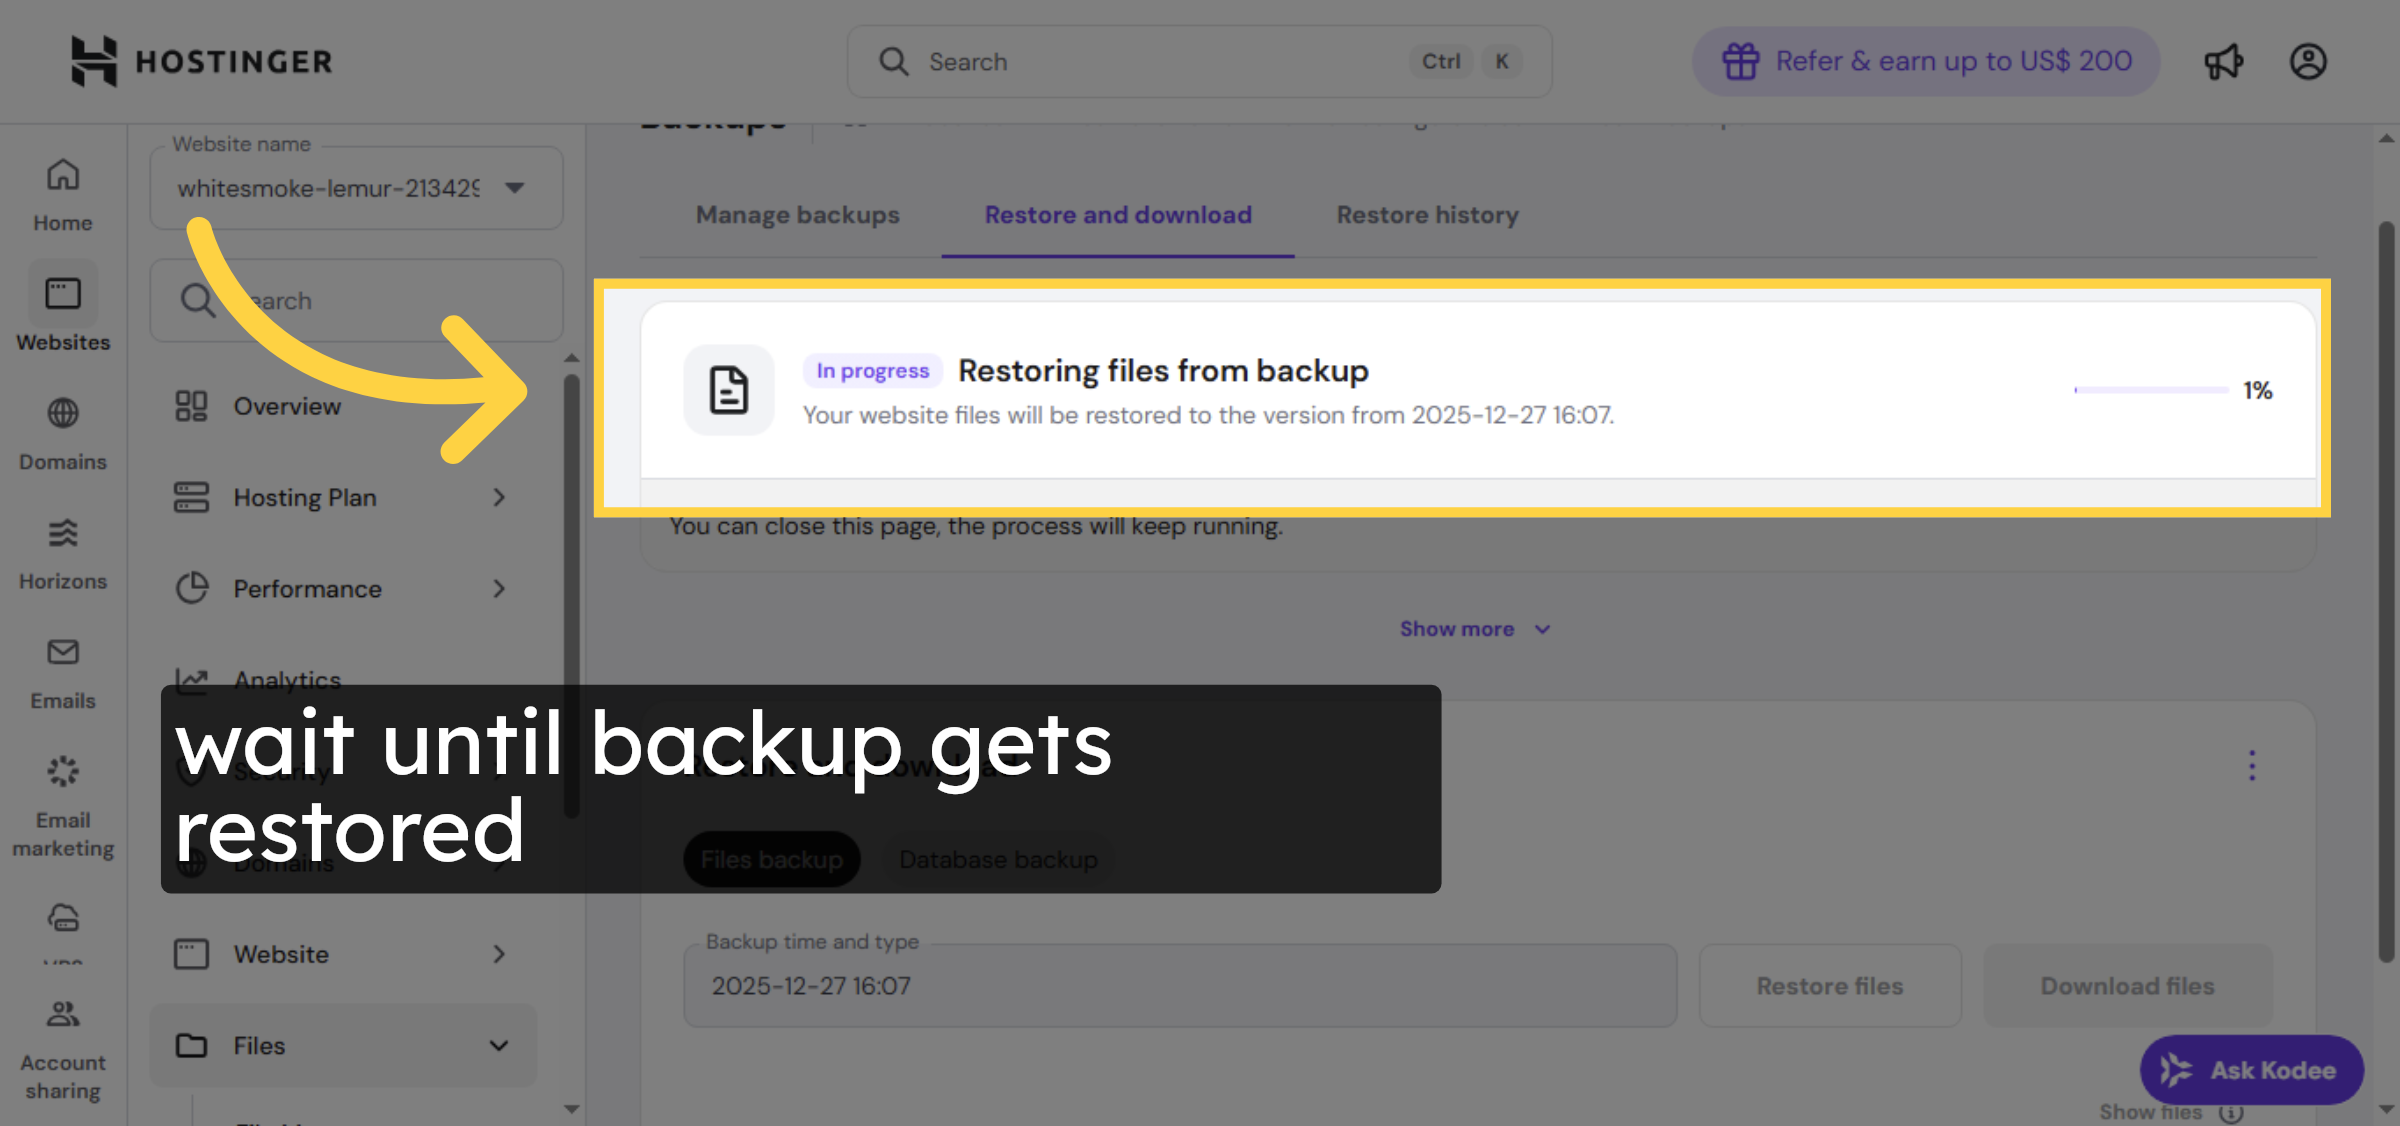Image resolution: width=2400 pixels, height=1126 pixels.
Task: Open the Emails envelope icon
Action: pos(63,652)
